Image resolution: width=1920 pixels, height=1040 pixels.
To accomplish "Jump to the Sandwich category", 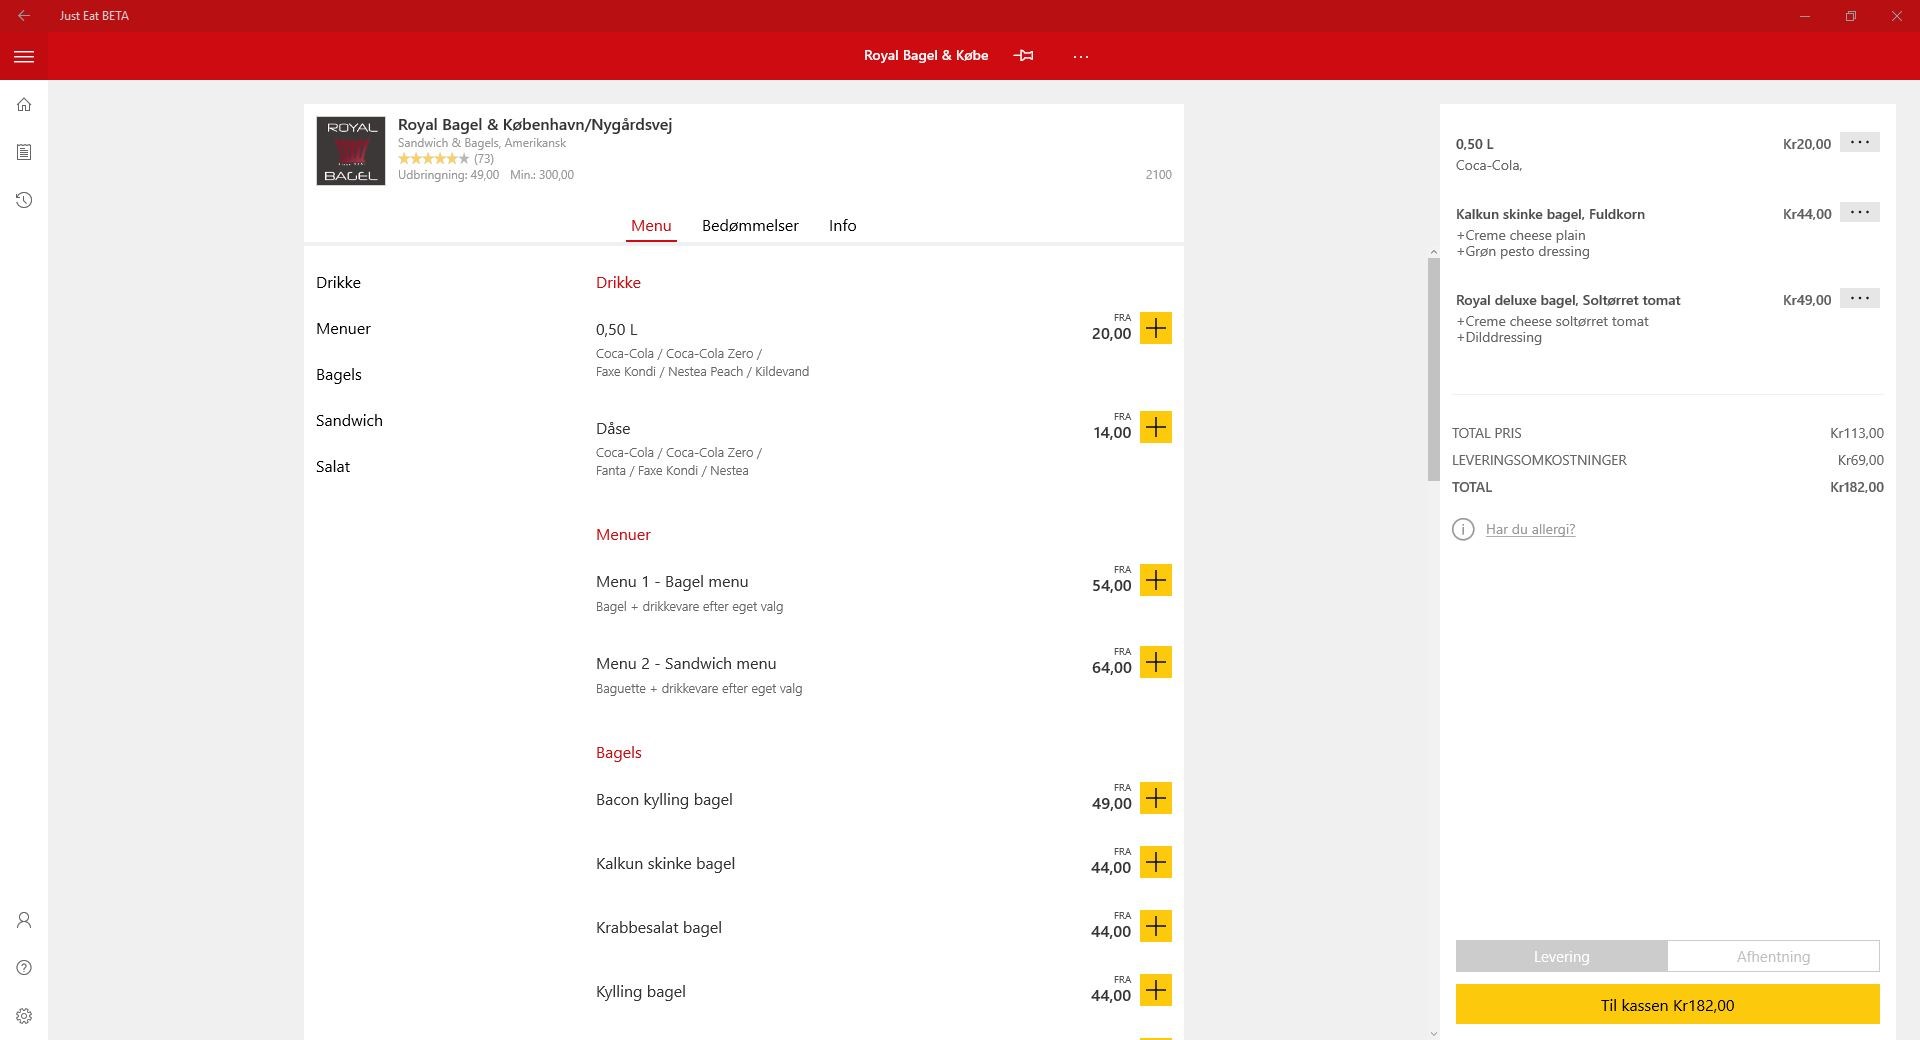I will click(x=349, y=421).
